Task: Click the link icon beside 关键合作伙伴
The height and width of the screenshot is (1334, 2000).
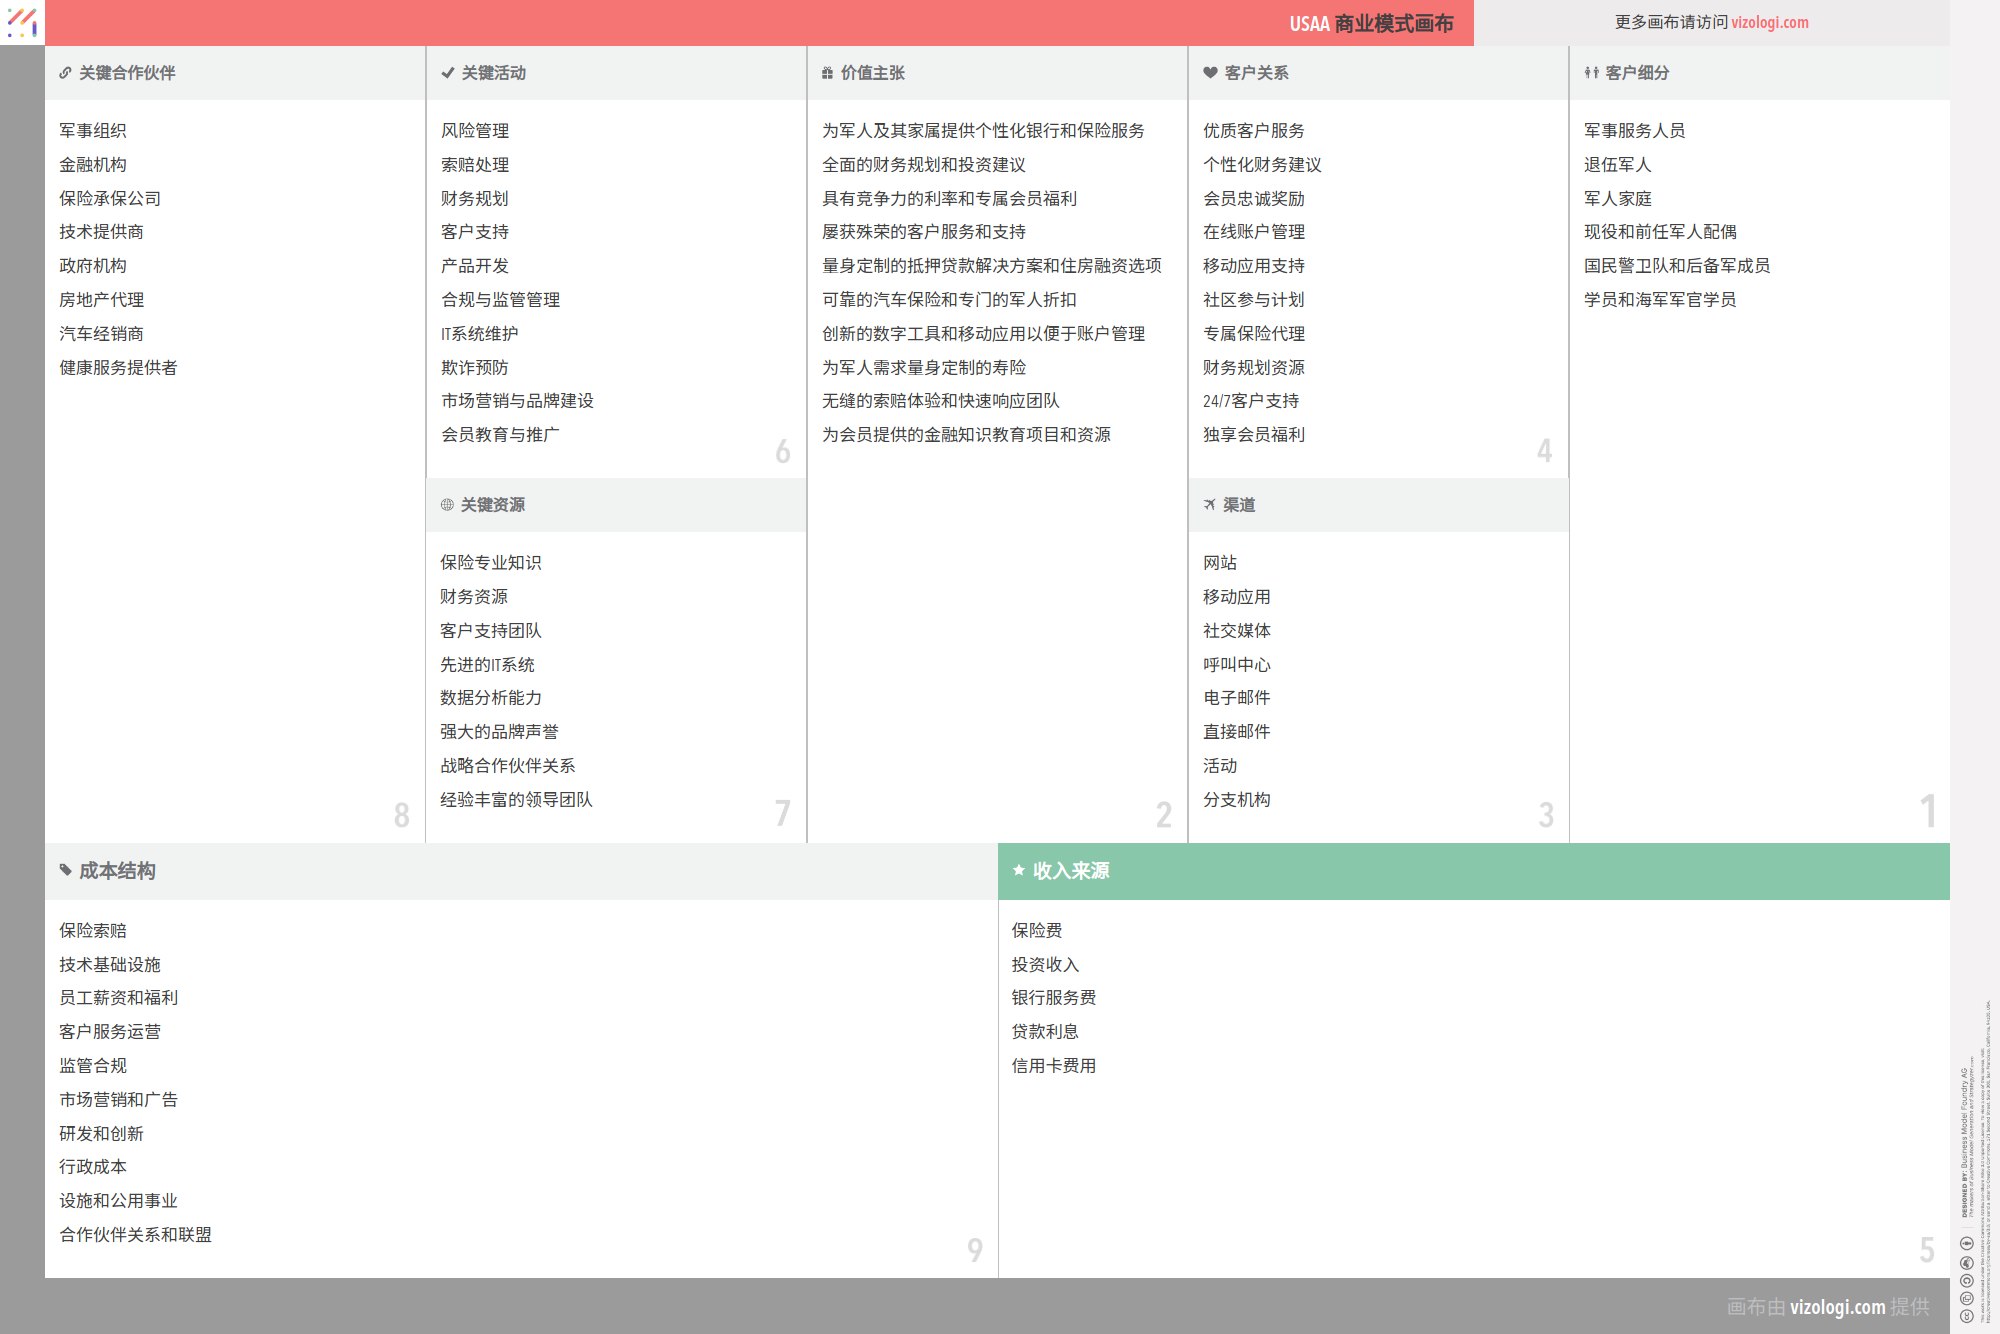Action: tap(65, 73)
